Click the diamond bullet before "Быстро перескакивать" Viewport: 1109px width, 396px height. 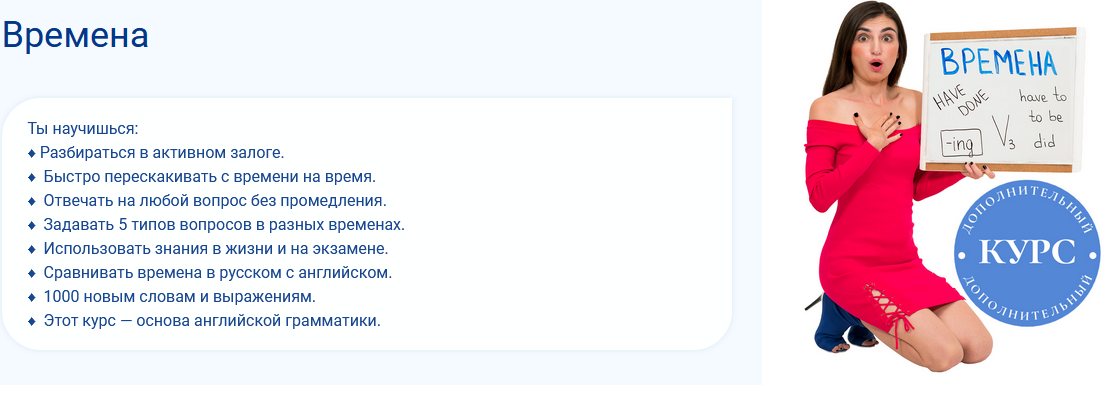pos(31,177)
